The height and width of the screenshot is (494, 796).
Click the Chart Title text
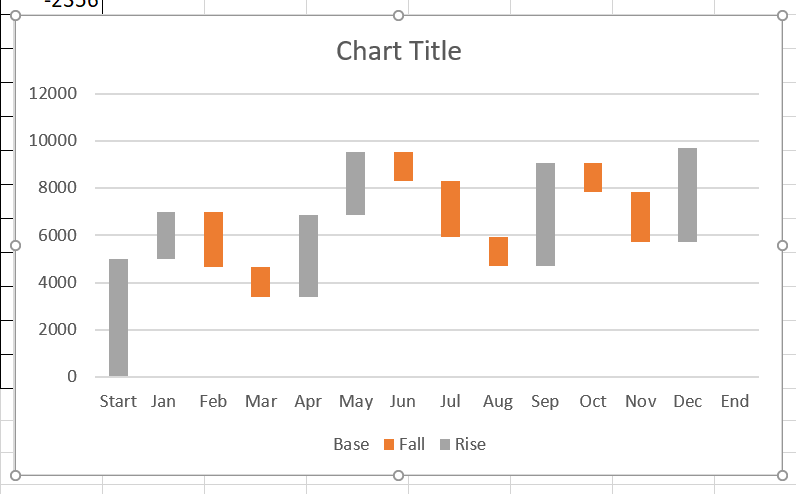(398, 51)
